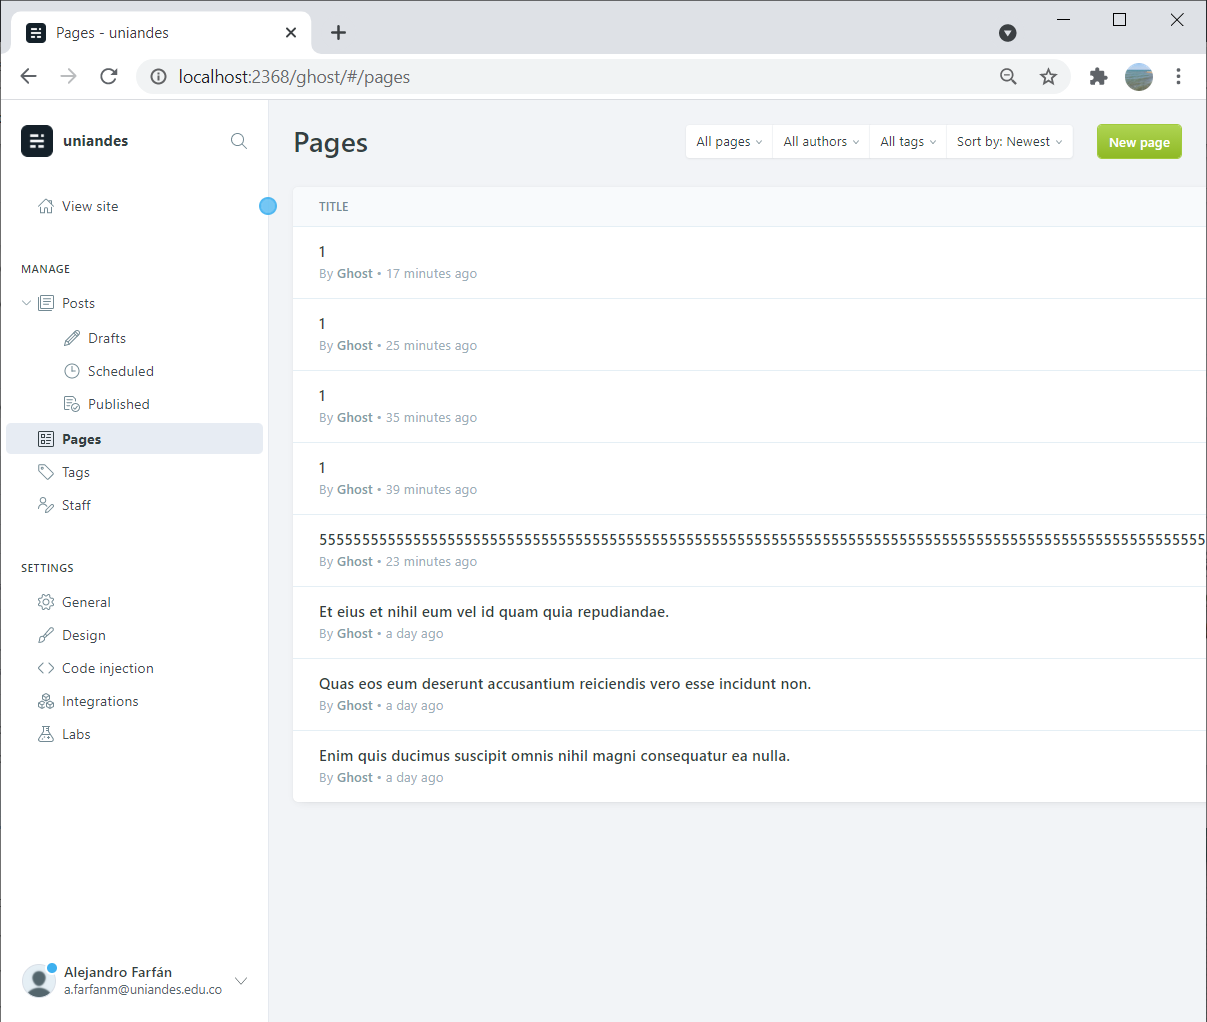Open page "1" from 39 minutes ago

click(x=749, y=479)
